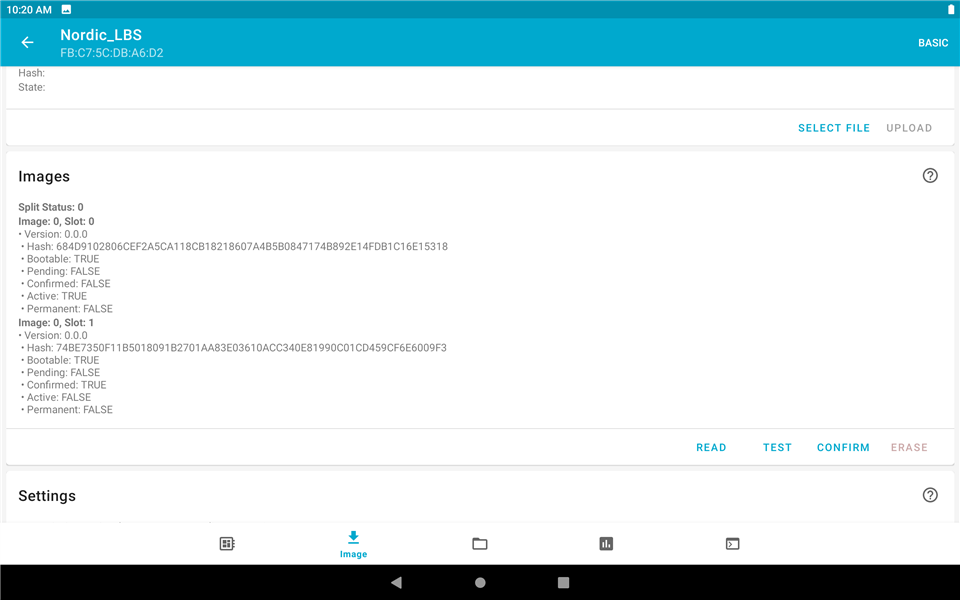Click the Images section heading
960x600 pixels.
point(44,176)
